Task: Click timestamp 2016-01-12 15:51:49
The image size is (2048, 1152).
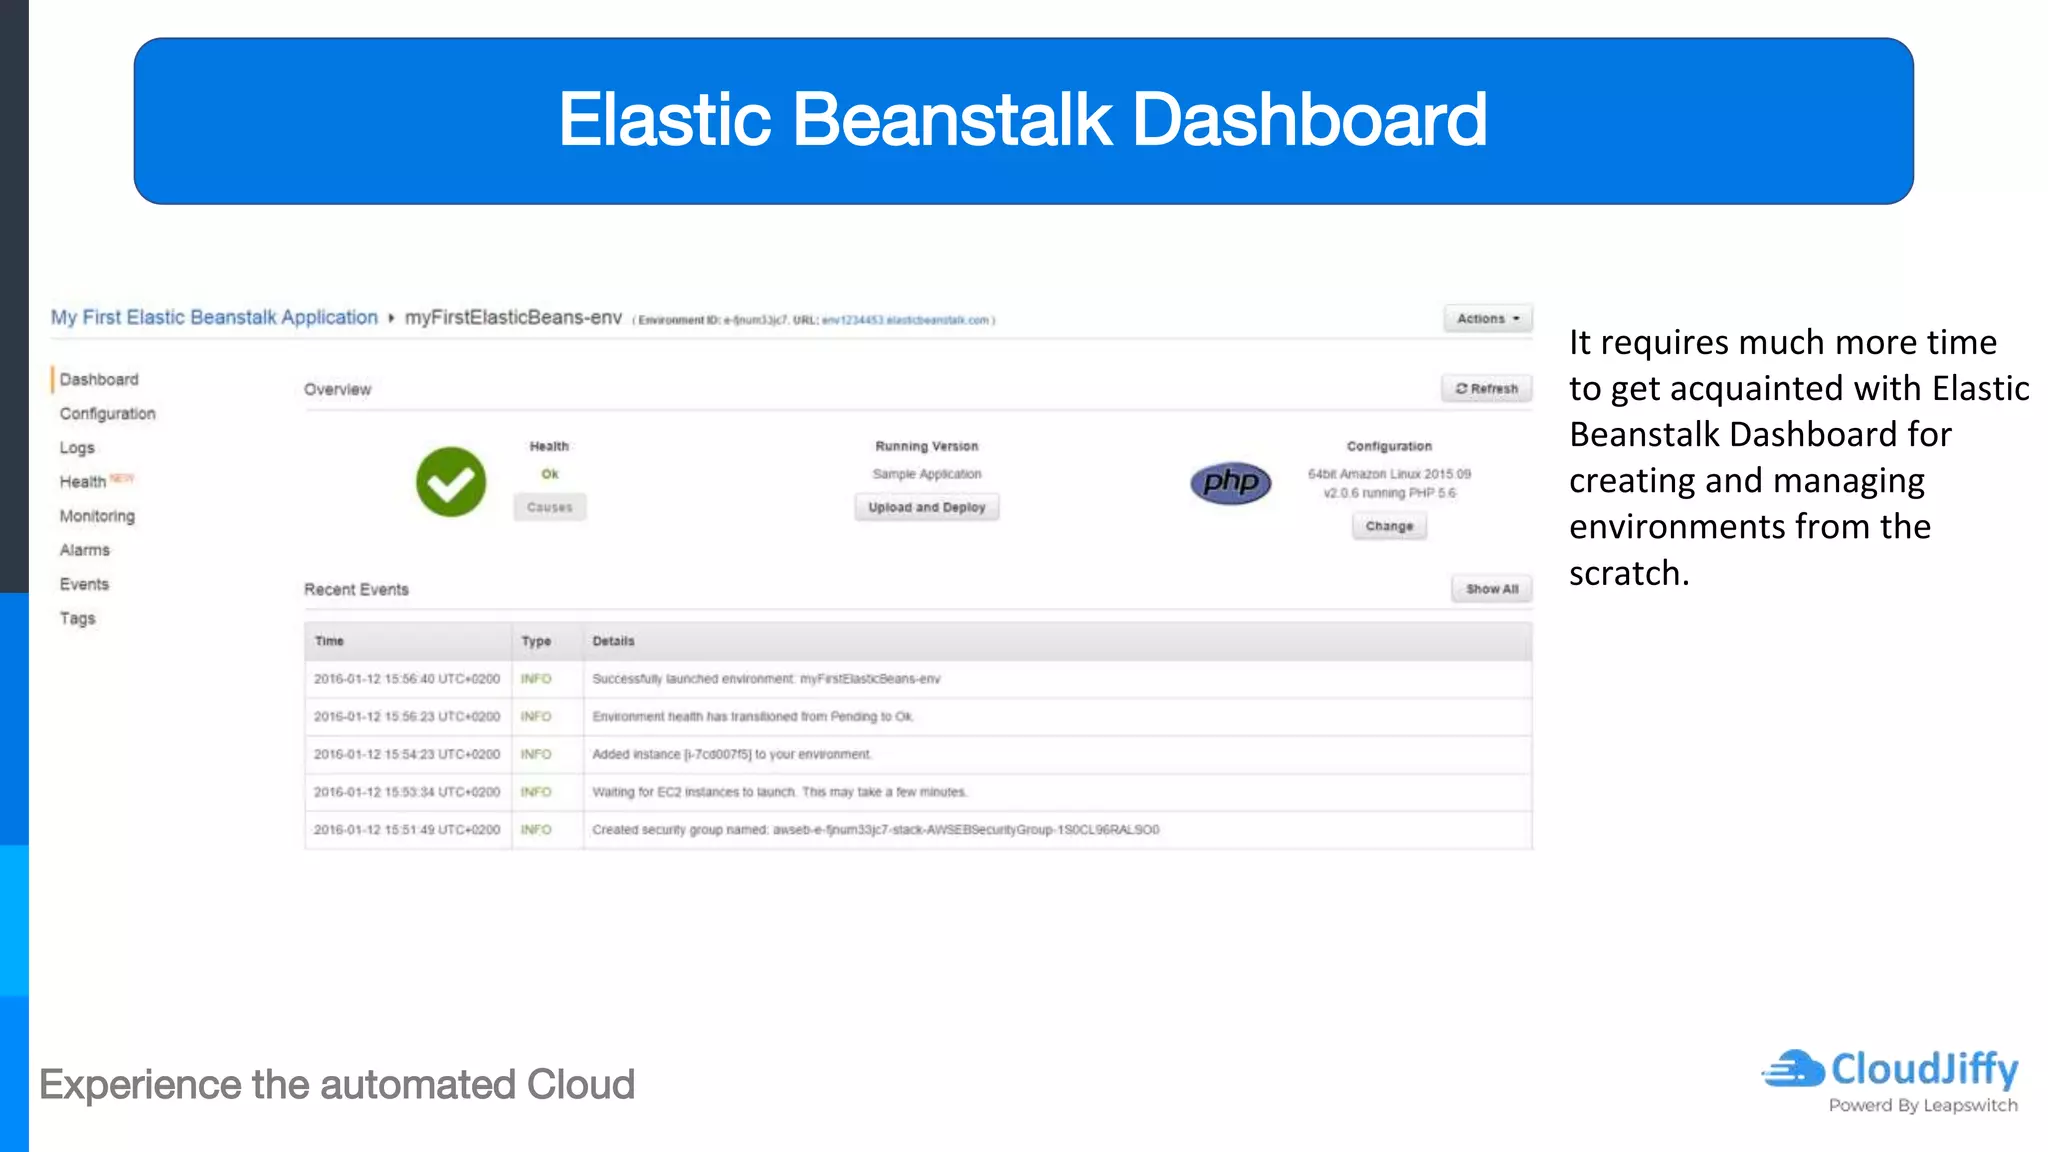Action: pyautogui.click(x=407, y=830)
